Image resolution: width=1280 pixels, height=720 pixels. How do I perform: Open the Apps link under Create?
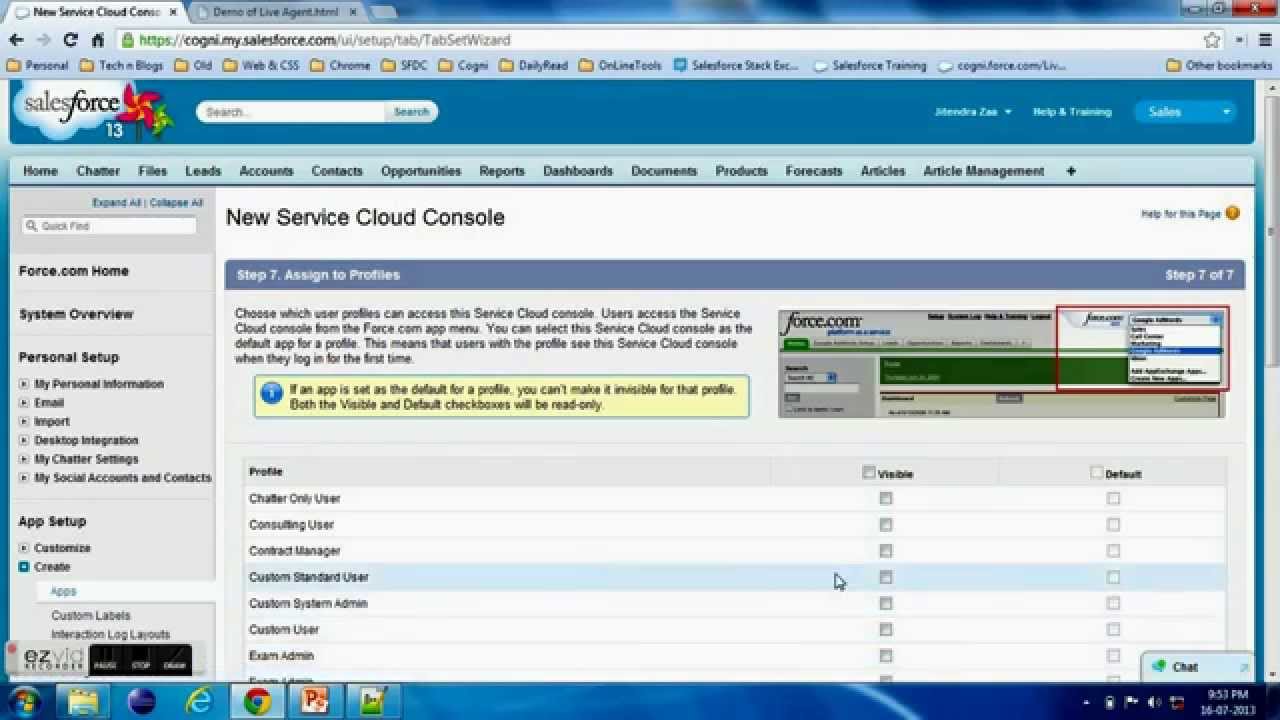coord(63,592)
